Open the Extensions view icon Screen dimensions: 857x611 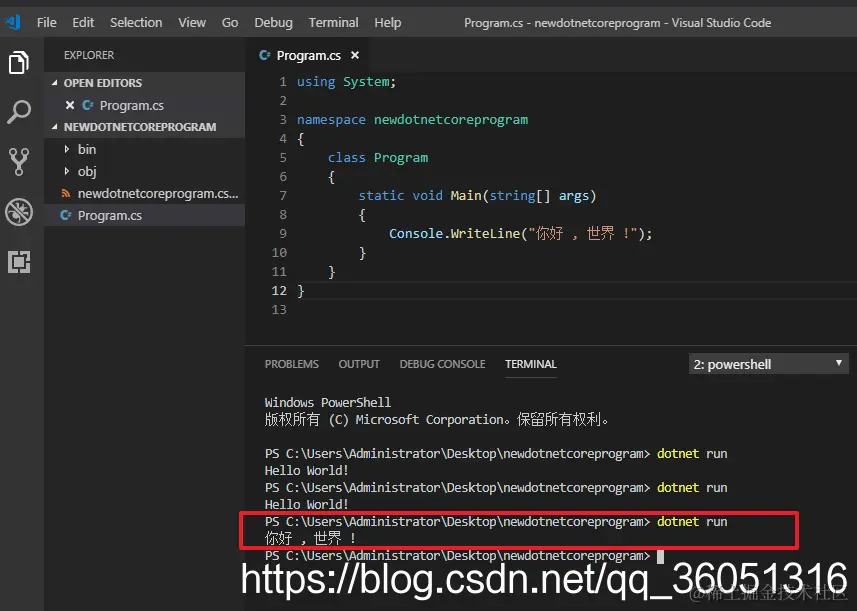pos(19,262)
